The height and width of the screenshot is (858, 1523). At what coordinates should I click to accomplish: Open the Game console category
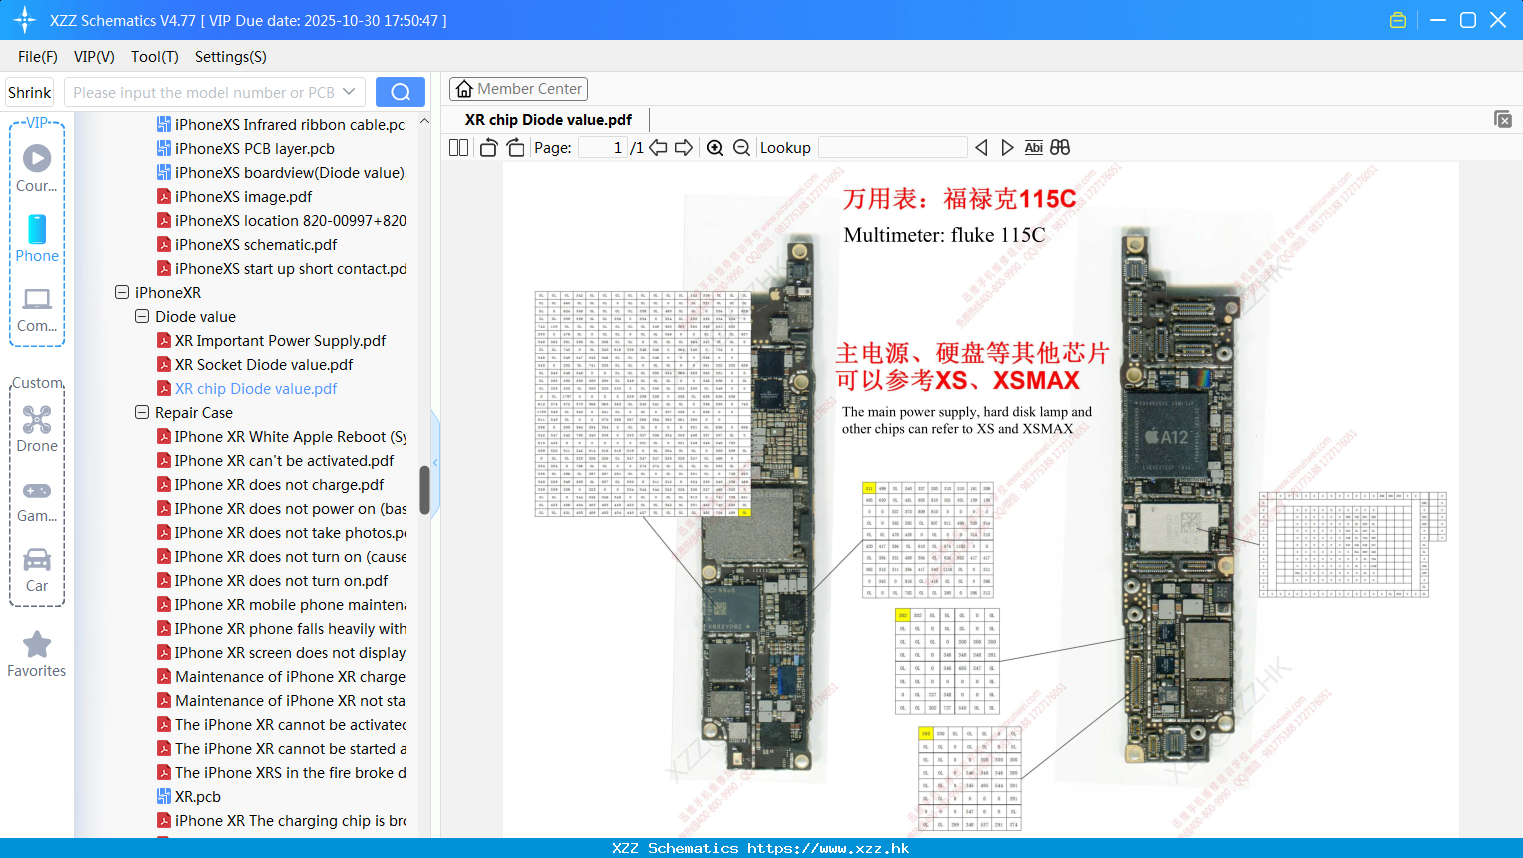[37, 500]
